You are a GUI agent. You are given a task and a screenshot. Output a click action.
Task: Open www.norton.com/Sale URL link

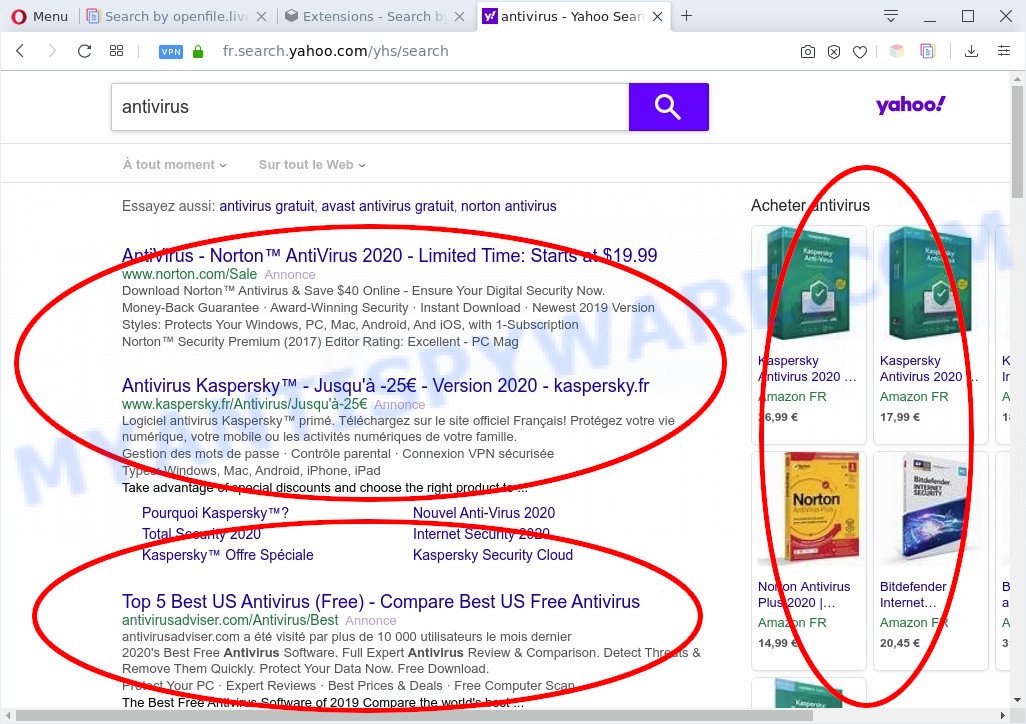pos(189,274)
